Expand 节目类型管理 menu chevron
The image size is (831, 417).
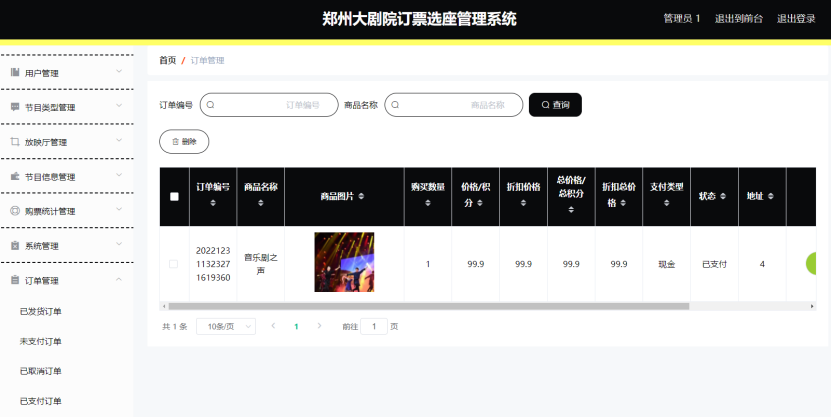pos(119,105)
